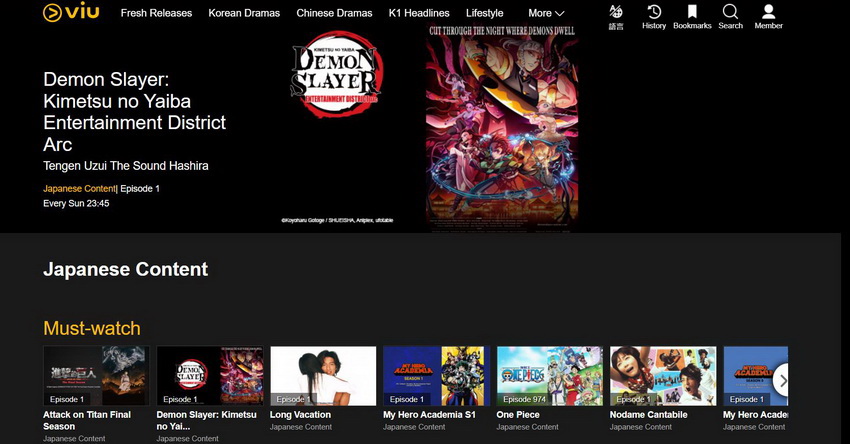The width and height of the screenshot is (850, 444).
Task: Navigate to Lifestyle category
Action: tap(485, 13)
